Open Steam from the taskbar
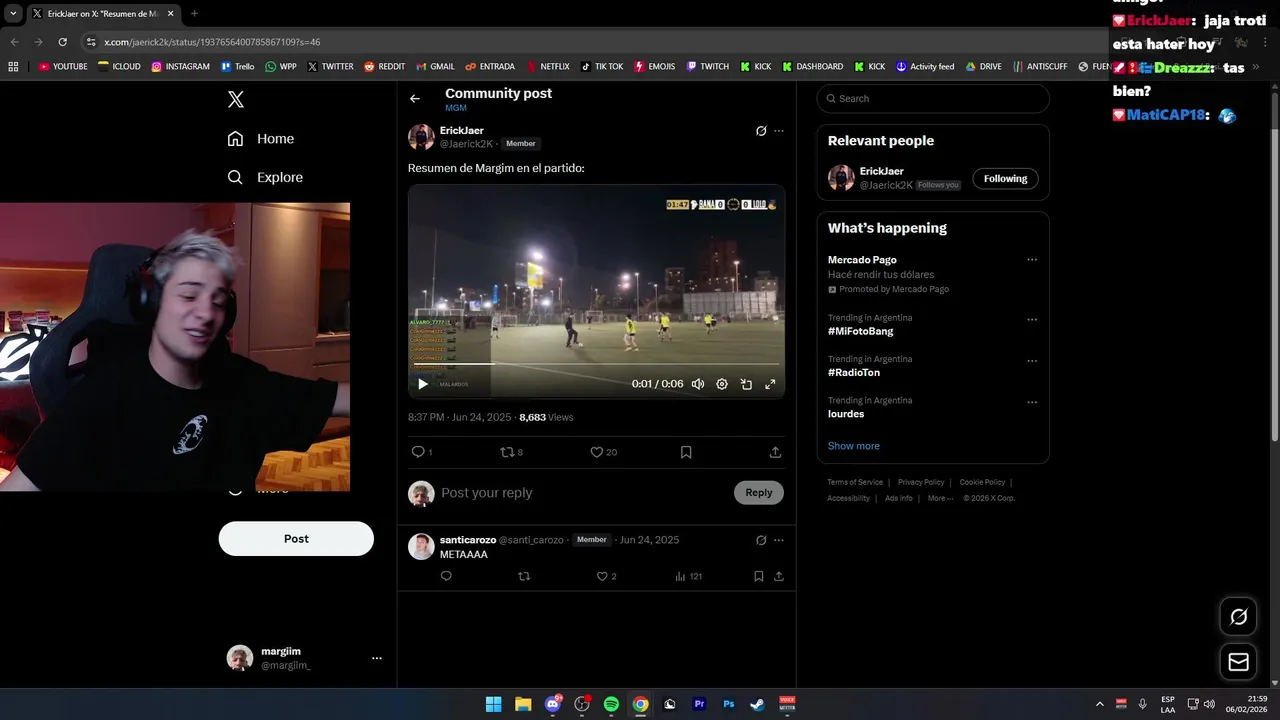This screenshot has width=1280, height=720. (758, 704)
